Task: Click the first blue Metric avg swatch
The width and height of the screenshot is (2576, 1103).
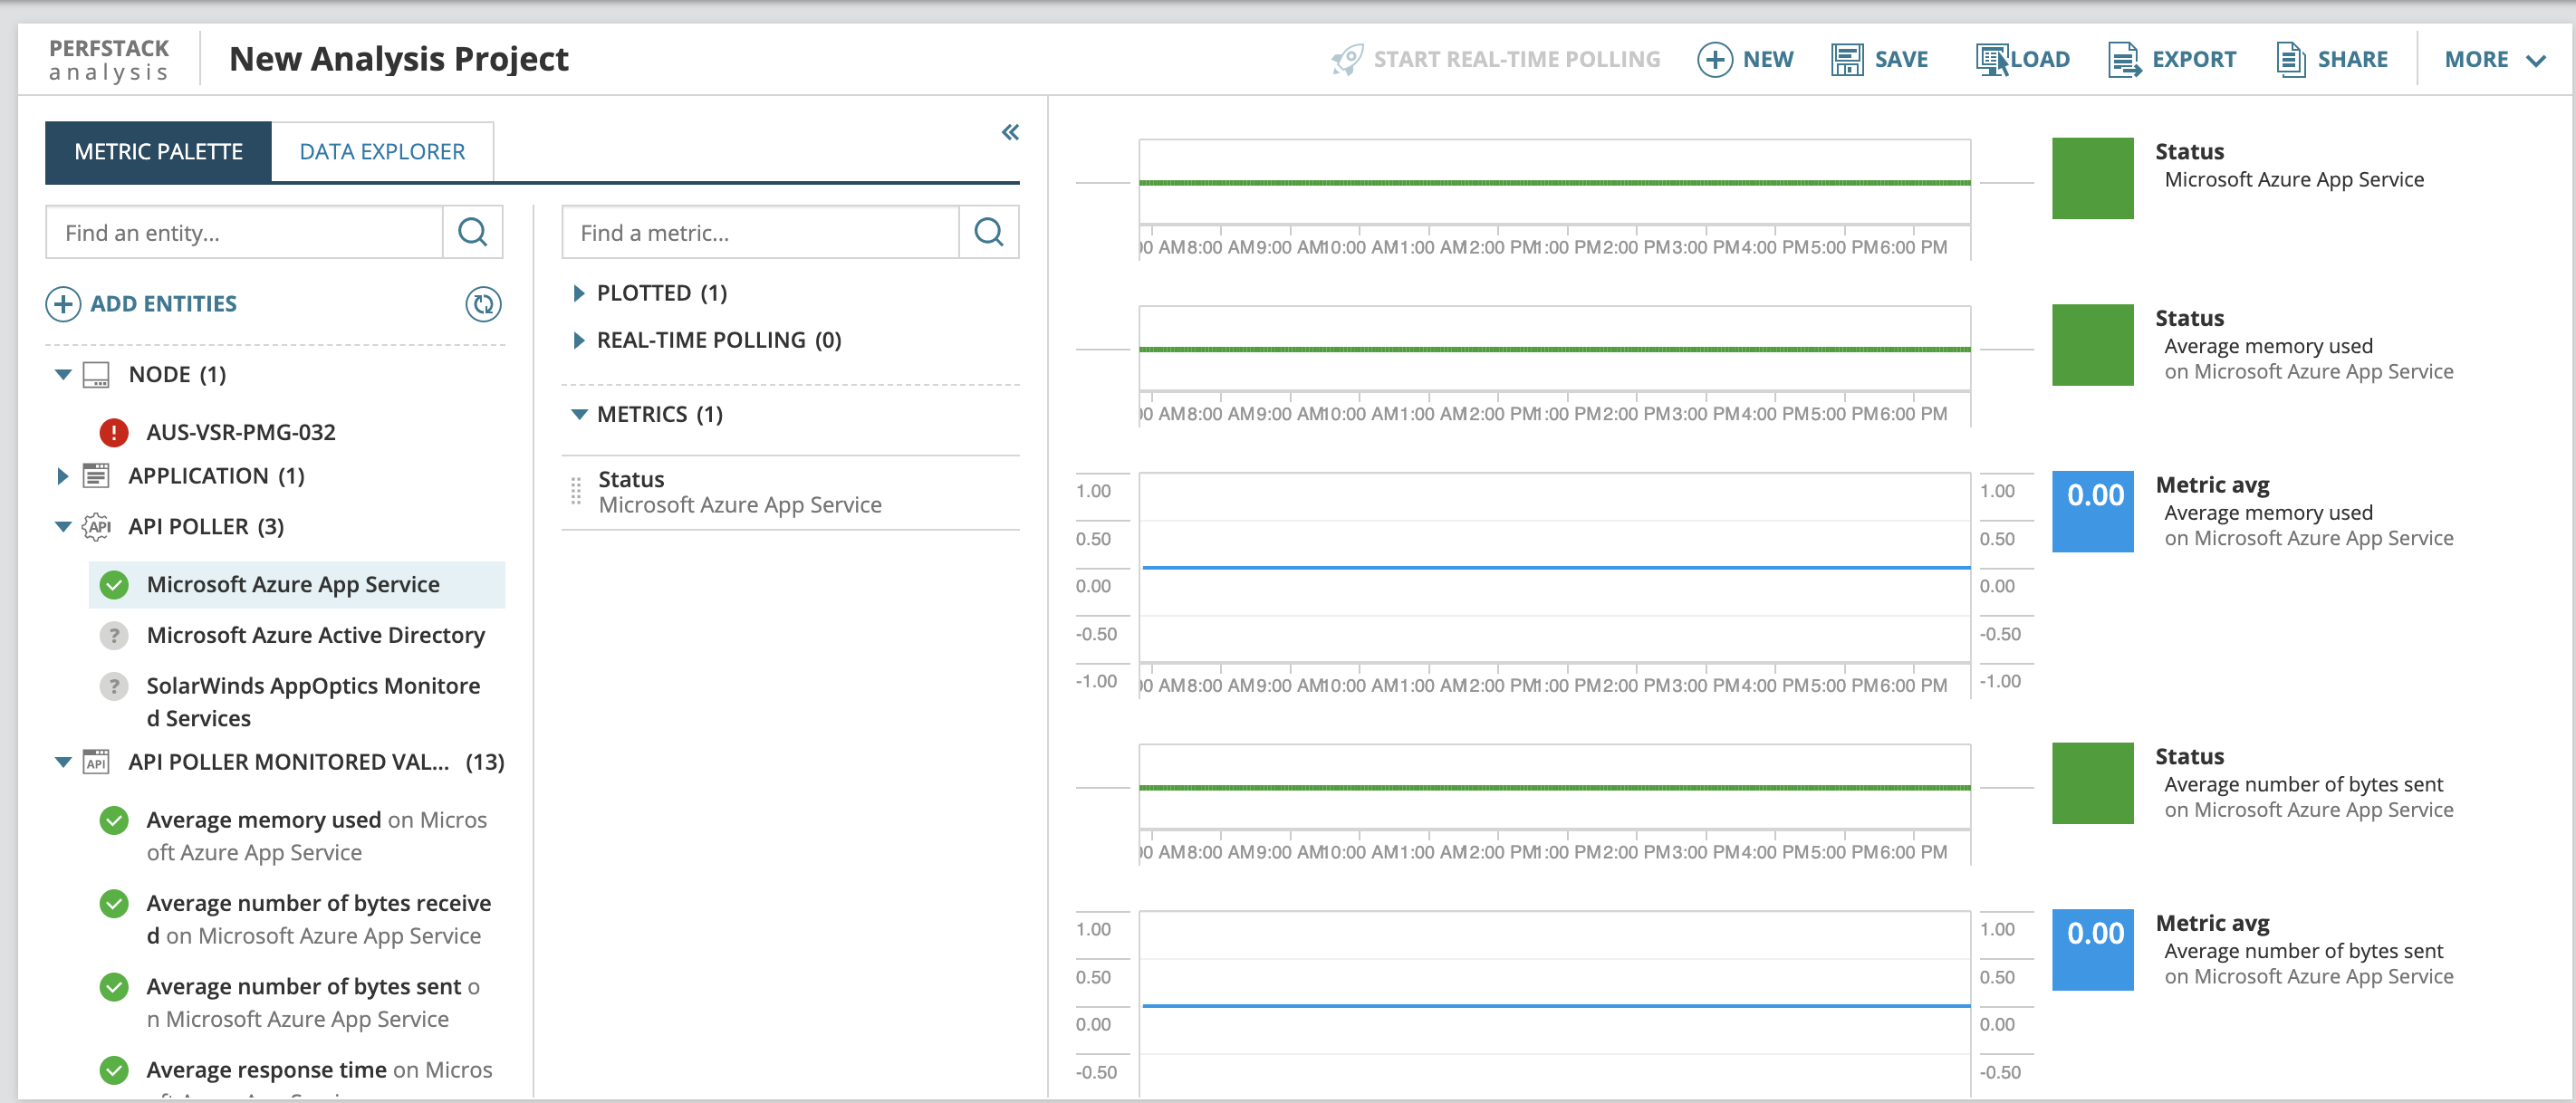Action: (x=2092, y=511)
